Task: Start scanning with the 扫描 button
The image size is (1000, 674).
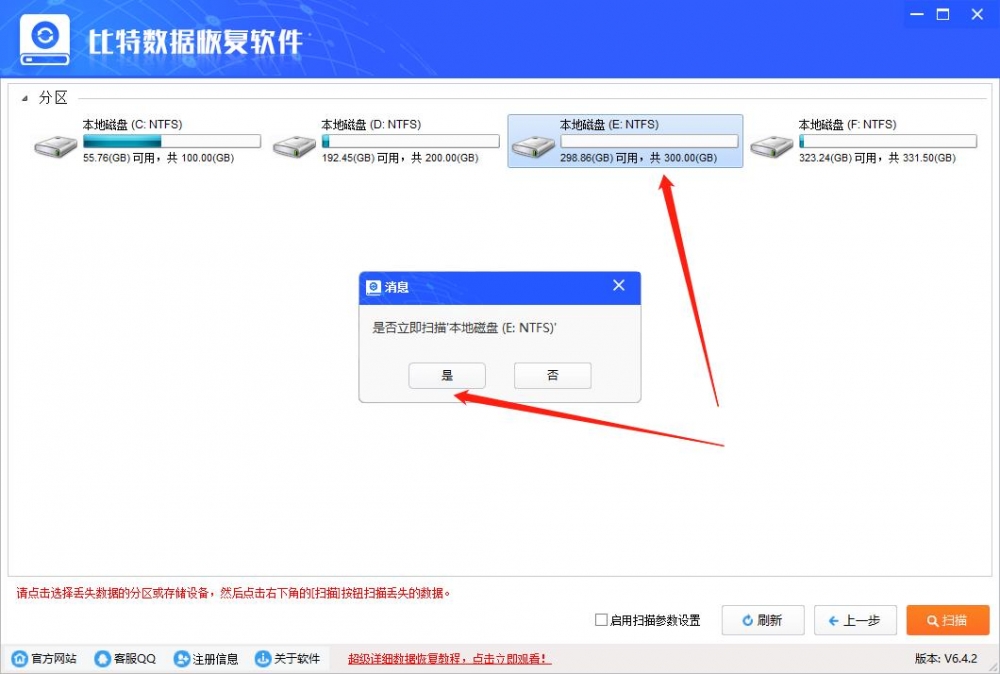Action: click(x=947, y=620)
